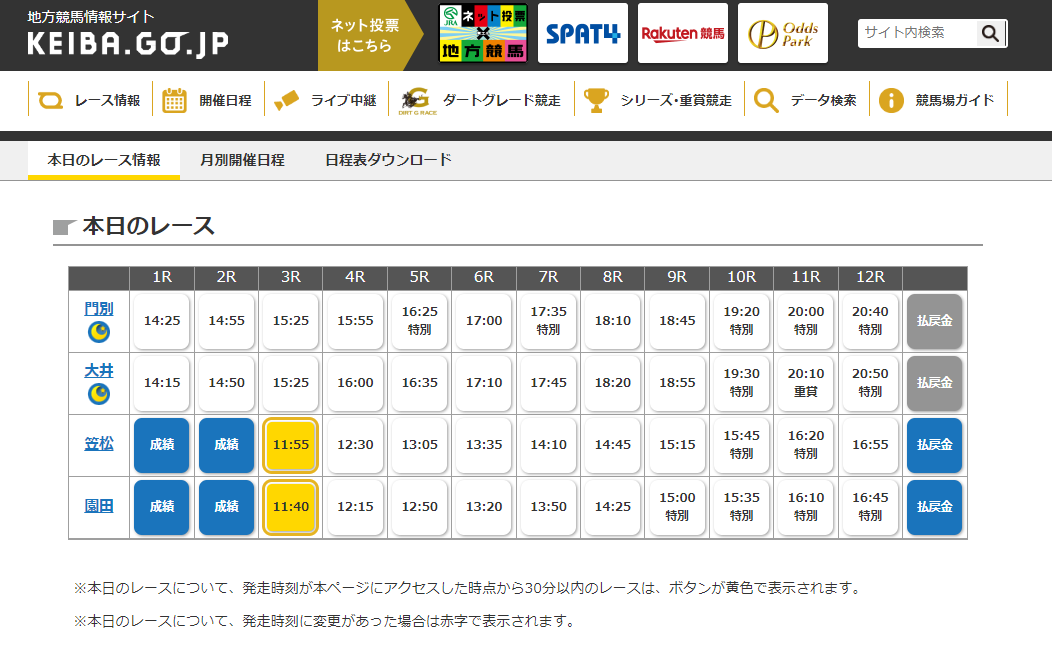
Task: Switch to the 日程表ダウンロード tab
Action: pyautogui.click(x=388, y=160)
